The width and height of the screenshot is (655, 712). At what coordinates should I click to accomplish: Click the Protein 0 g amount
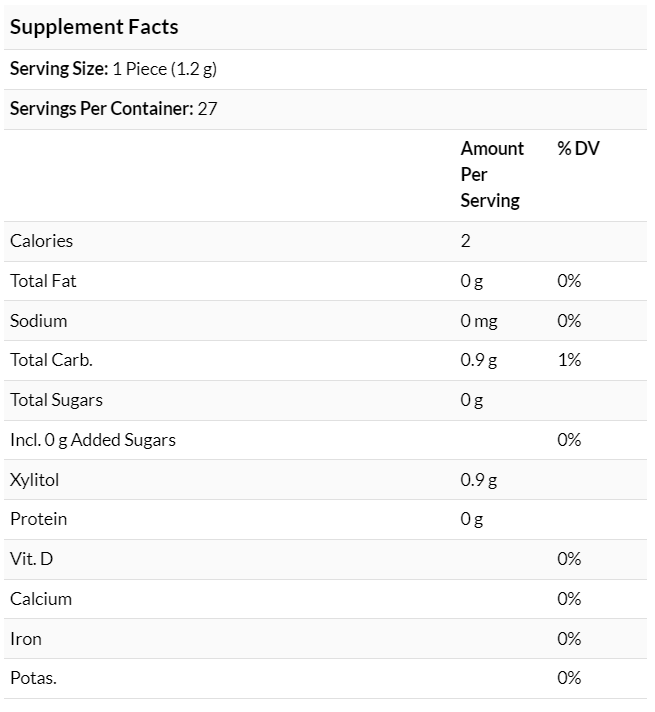[471, 519]
